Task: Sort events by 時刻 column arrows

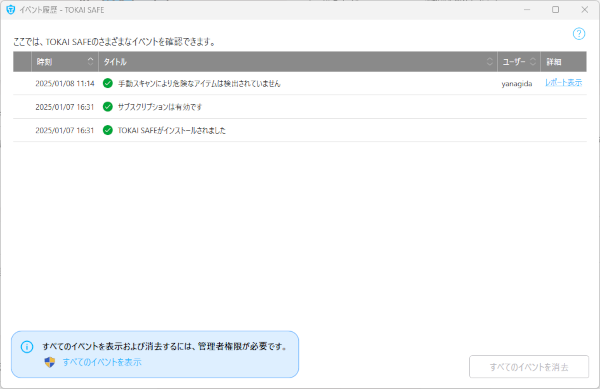Action: pos(90,61)
